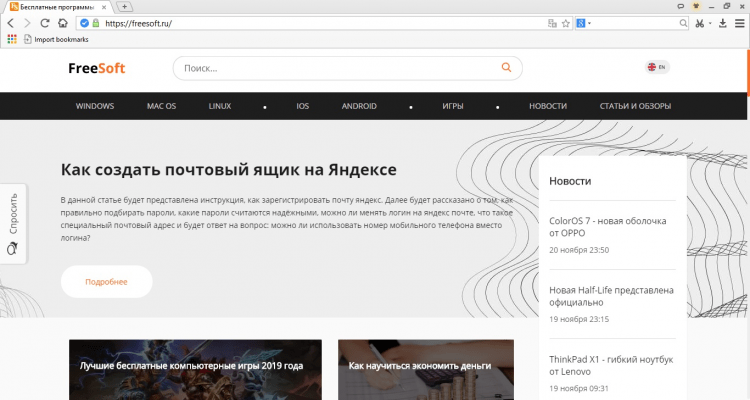Viewport: 750px width, 400px height.
Task: Open news Новая Half-Life представлена официально
Action: click(x=611, y=296)
